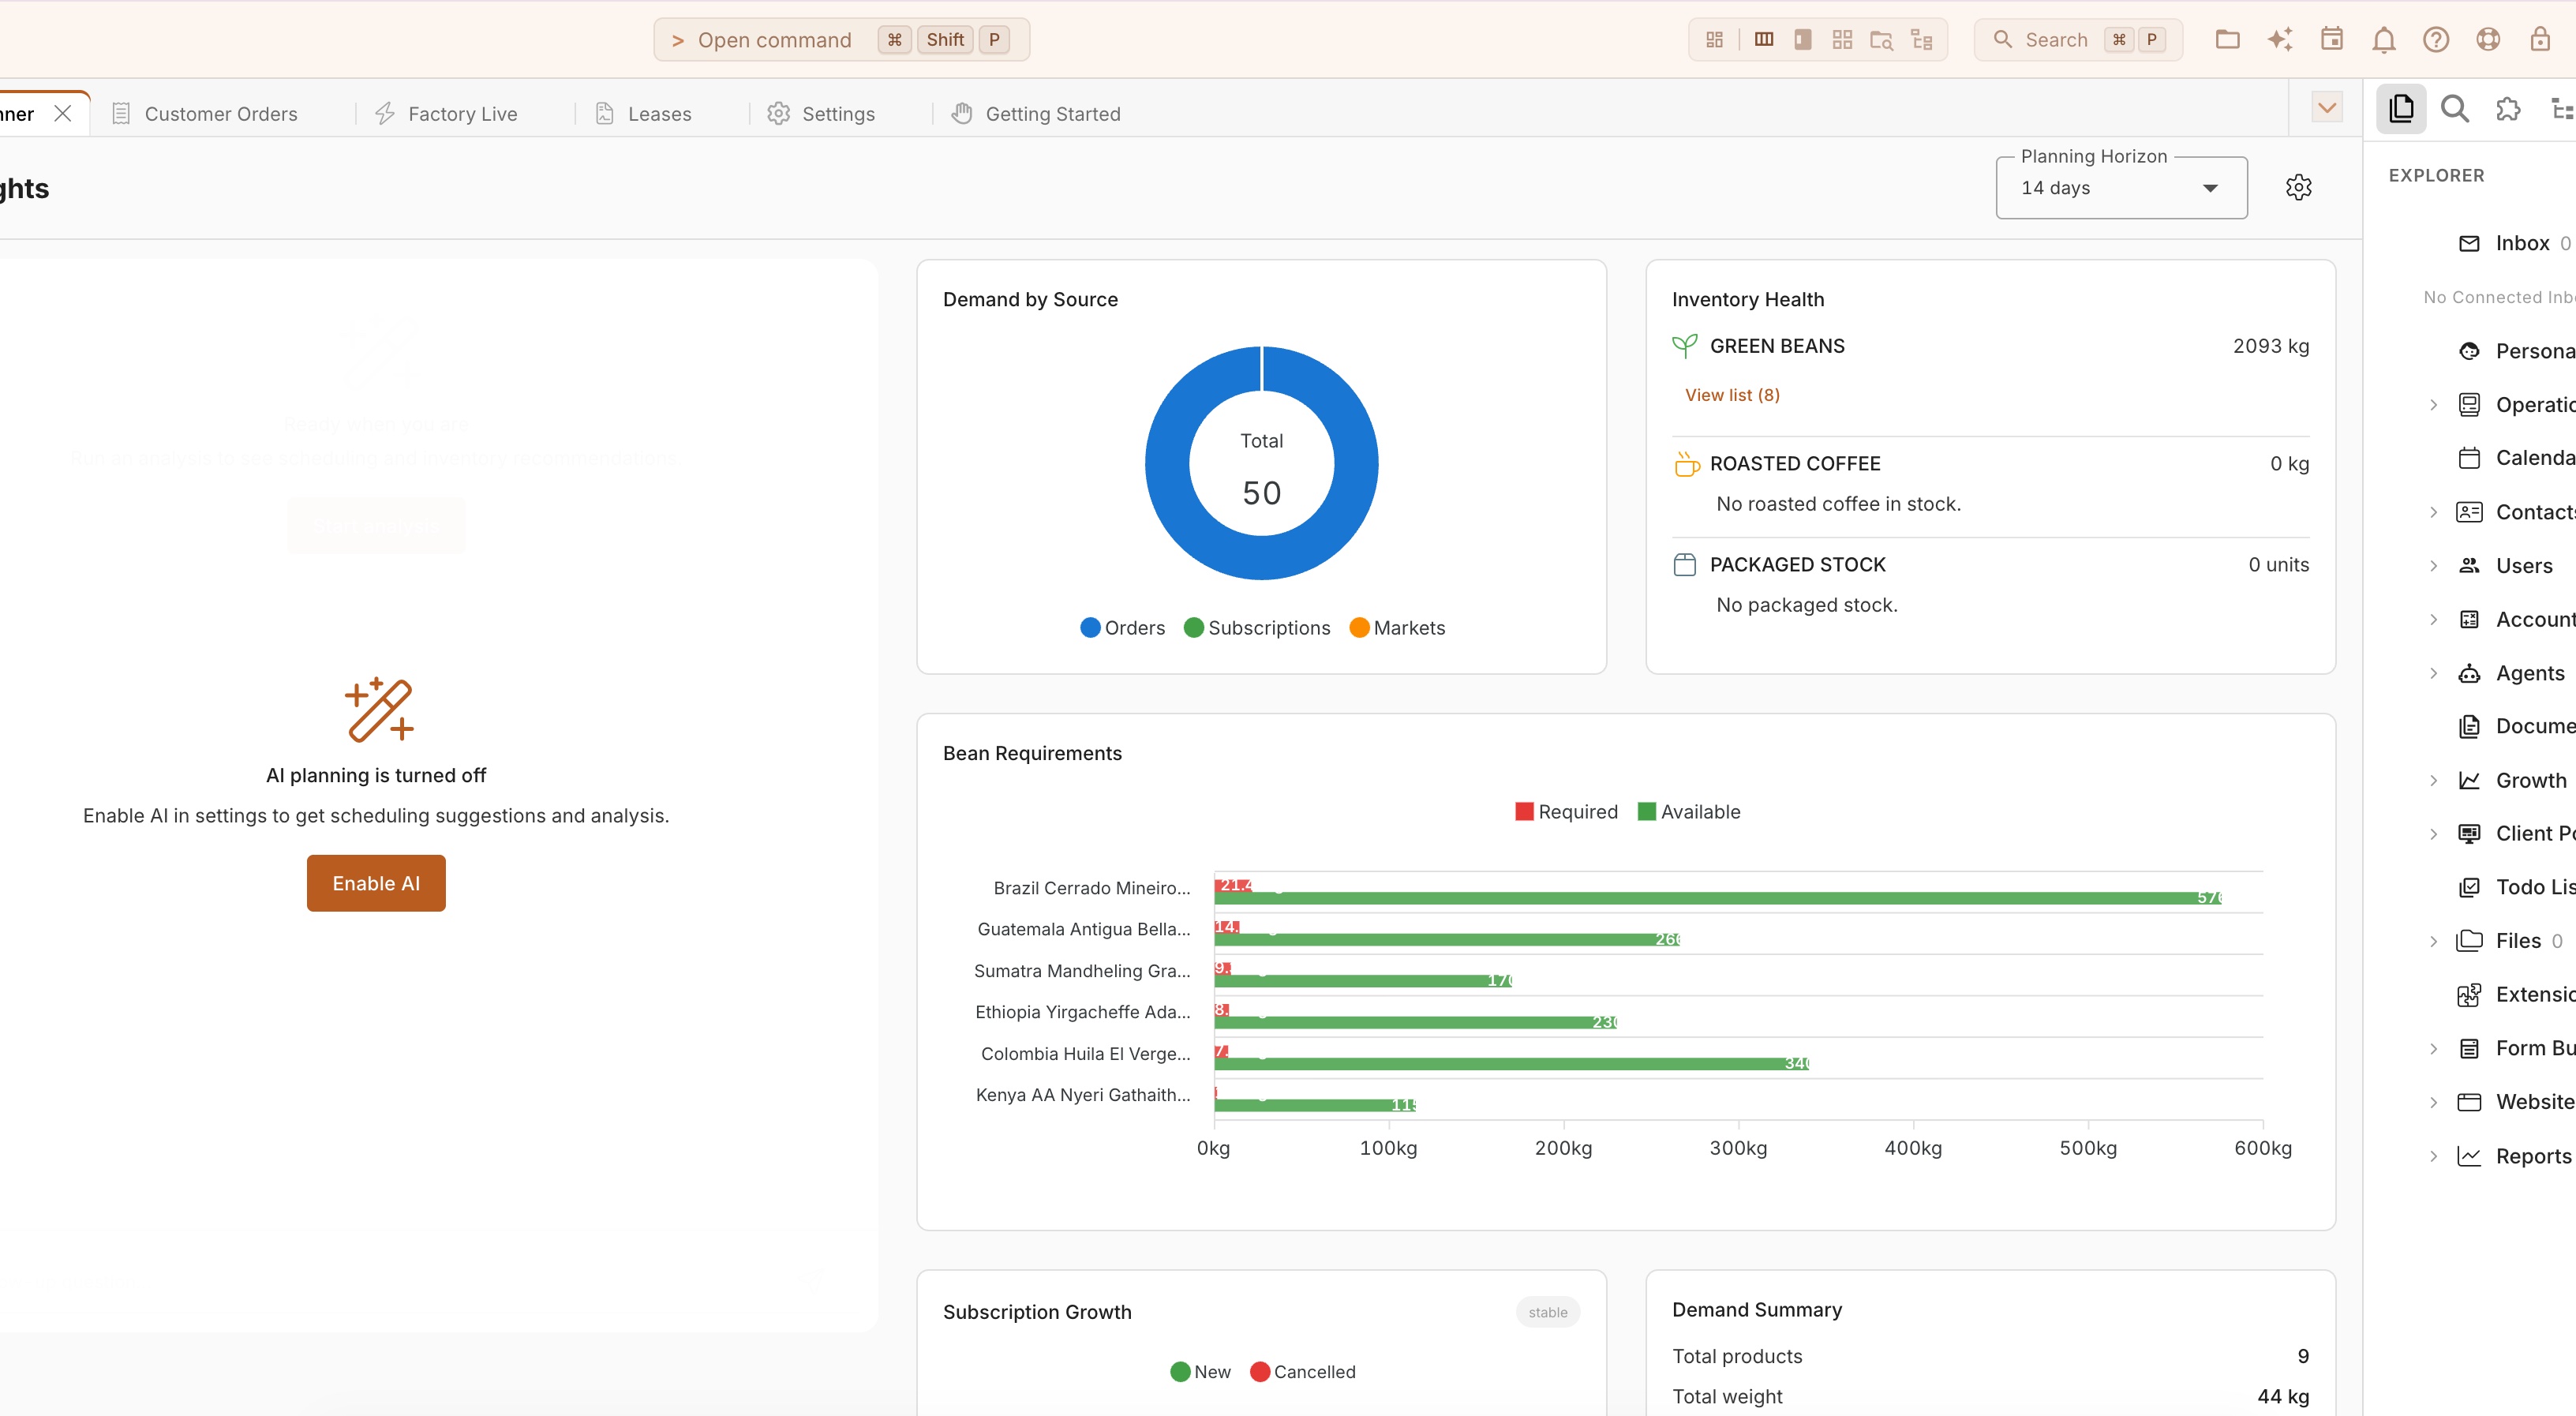Expand the Agents tree item
The height and width of the screenshot is (1416, 2576).
click(x=2434, y=673)
